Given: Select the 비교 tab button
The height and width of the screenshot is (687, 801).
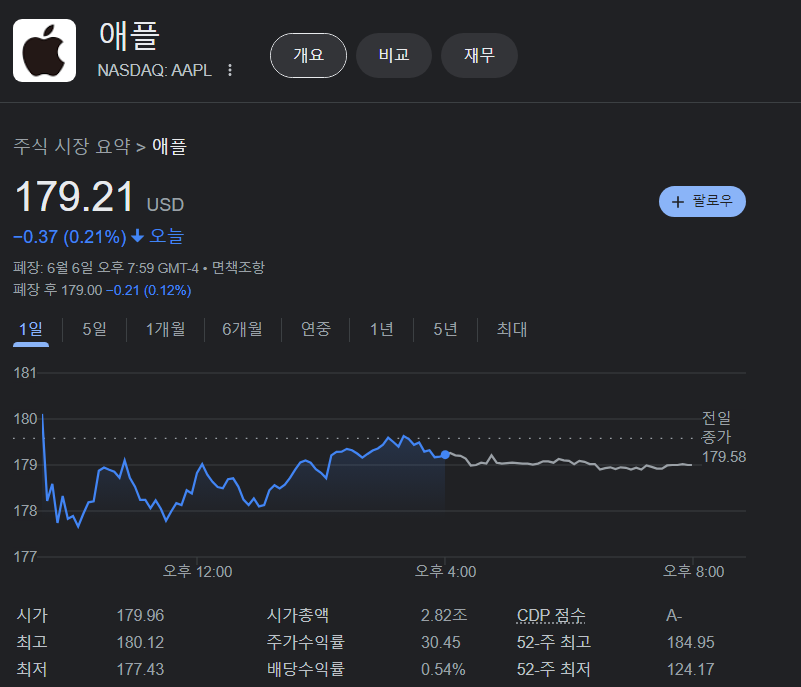Looking at the screenshot, I should pos(394,55).
